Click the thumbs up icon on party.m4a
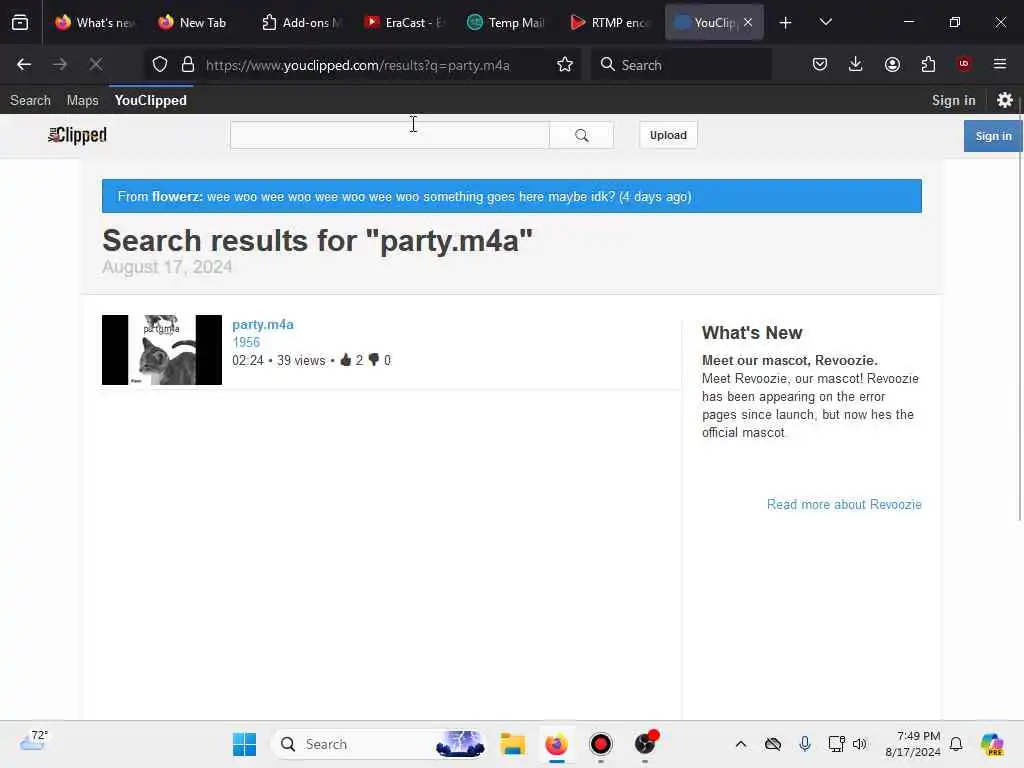 [x=345, y=360]
